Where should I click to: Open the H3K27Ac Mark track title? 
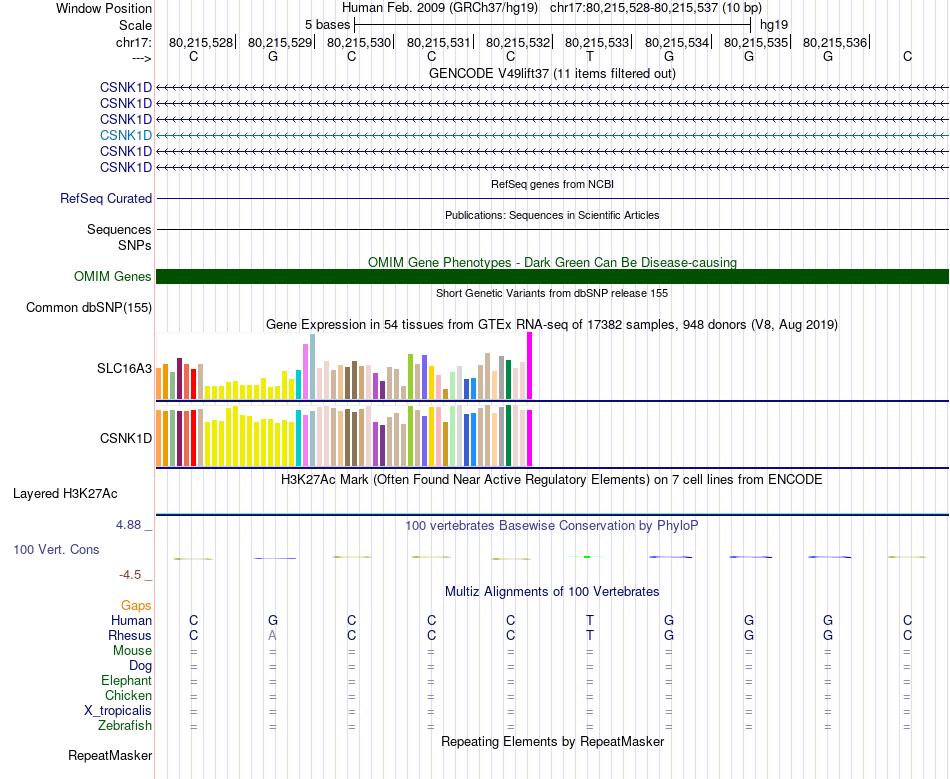coord(552,480)
